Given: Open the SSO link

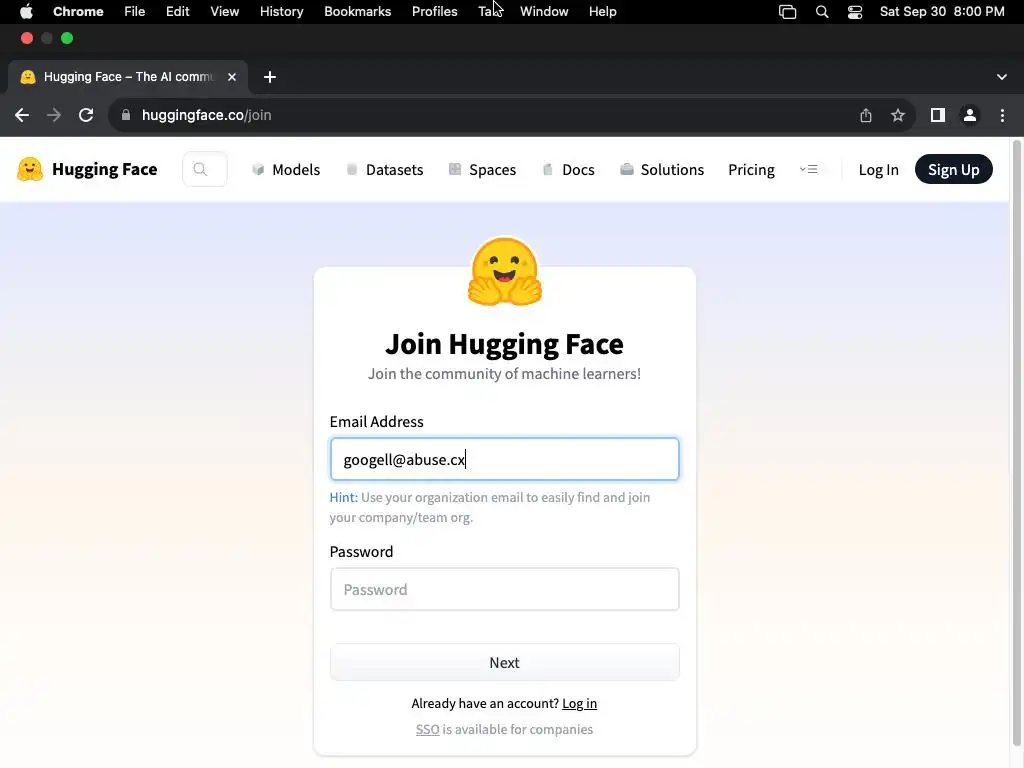Looking at the screenshot, I should coord(428,729).
